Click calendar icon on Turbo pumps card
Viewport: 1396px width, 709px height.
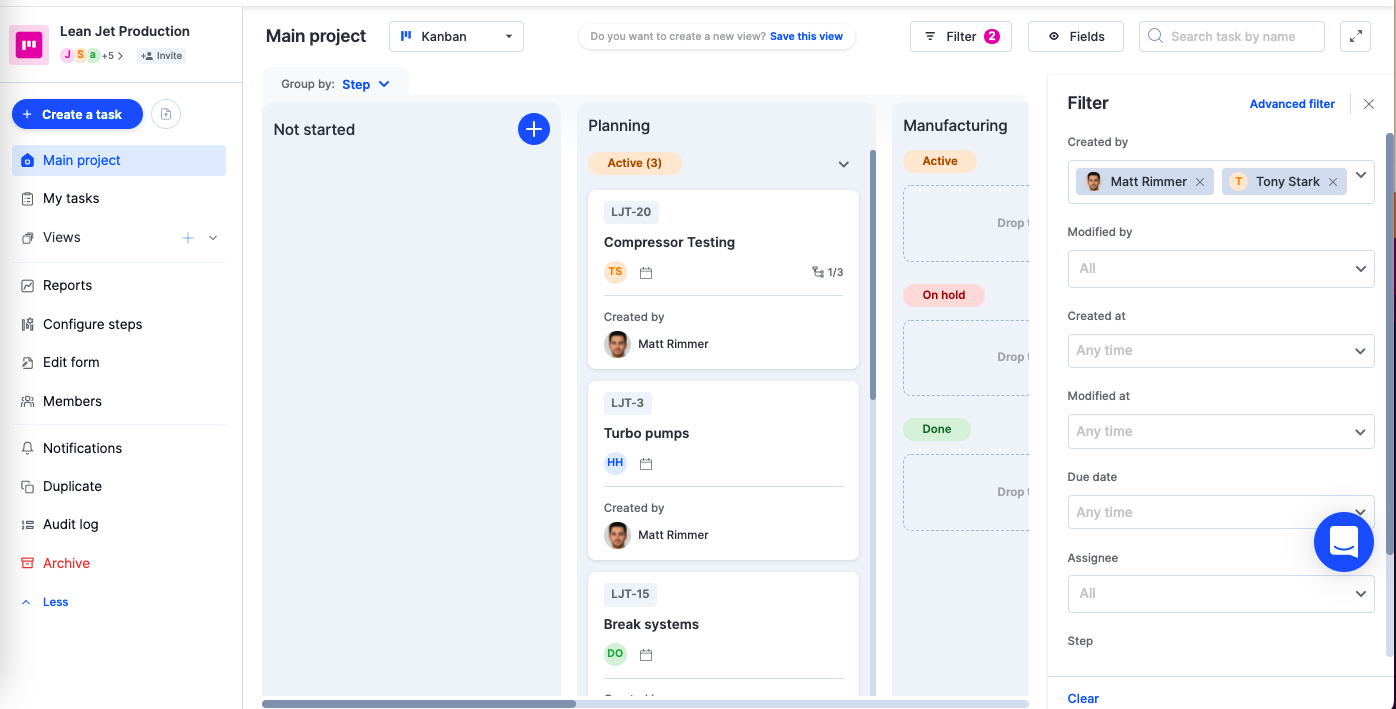click(646, 464)
